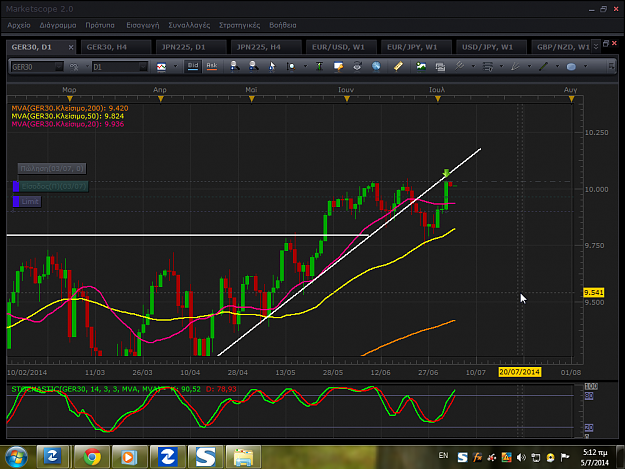Viewport: 625px width, 469px height.
Task: Click the MVA 200 indicator label
Action: click(70, 108)
